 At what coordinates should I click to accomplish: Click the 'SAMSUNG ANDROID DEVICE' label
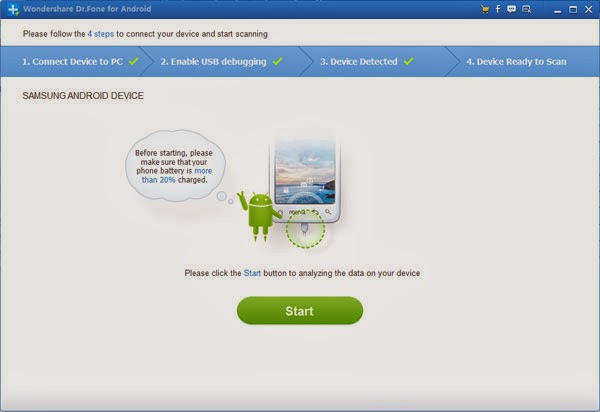83,96
